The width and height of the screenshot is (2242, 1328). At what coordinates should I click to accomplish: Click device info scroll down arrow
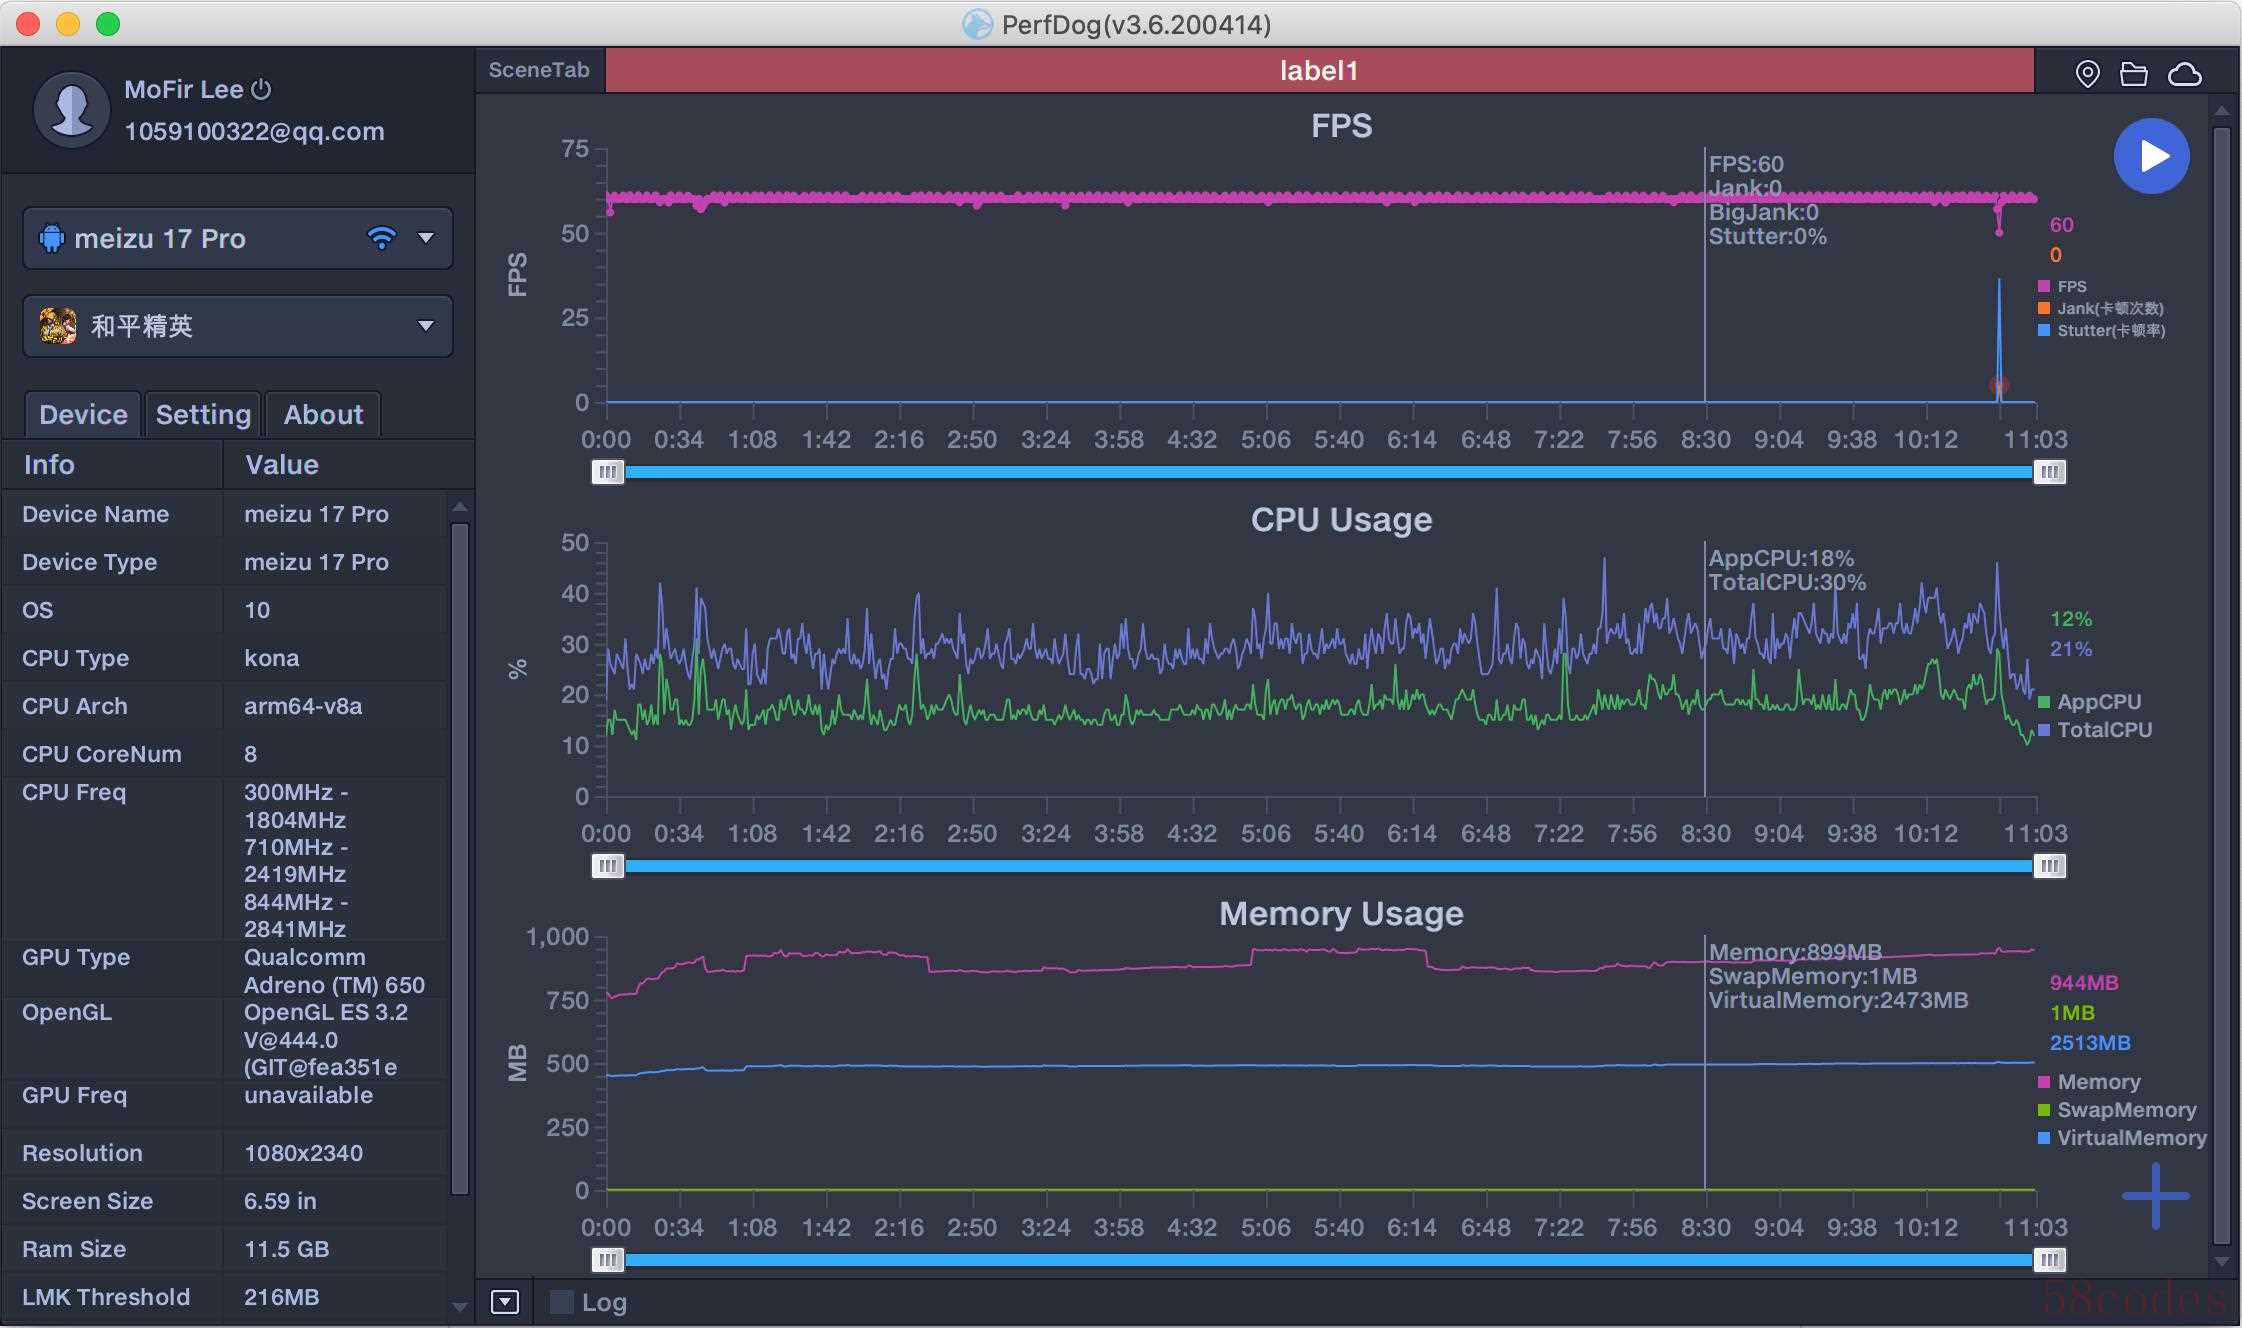coord(460,1307)
